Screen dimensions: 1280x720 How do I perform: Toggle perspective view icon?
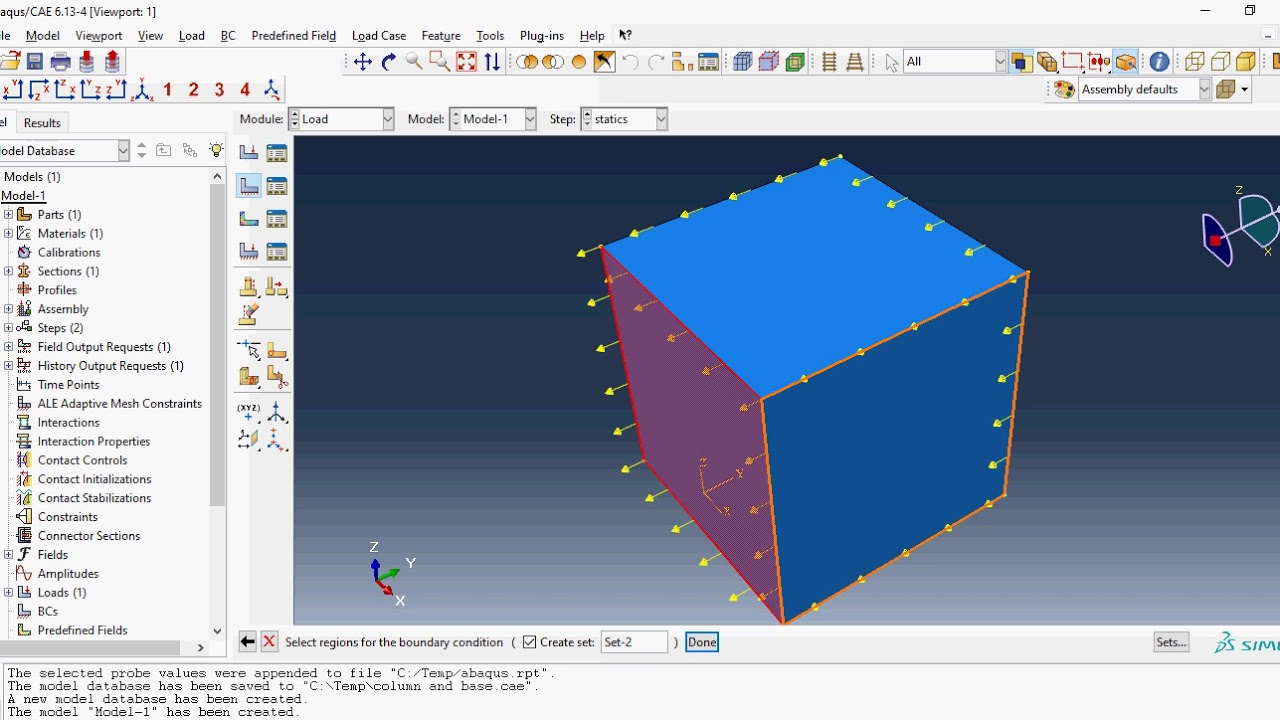click(855, 62)
